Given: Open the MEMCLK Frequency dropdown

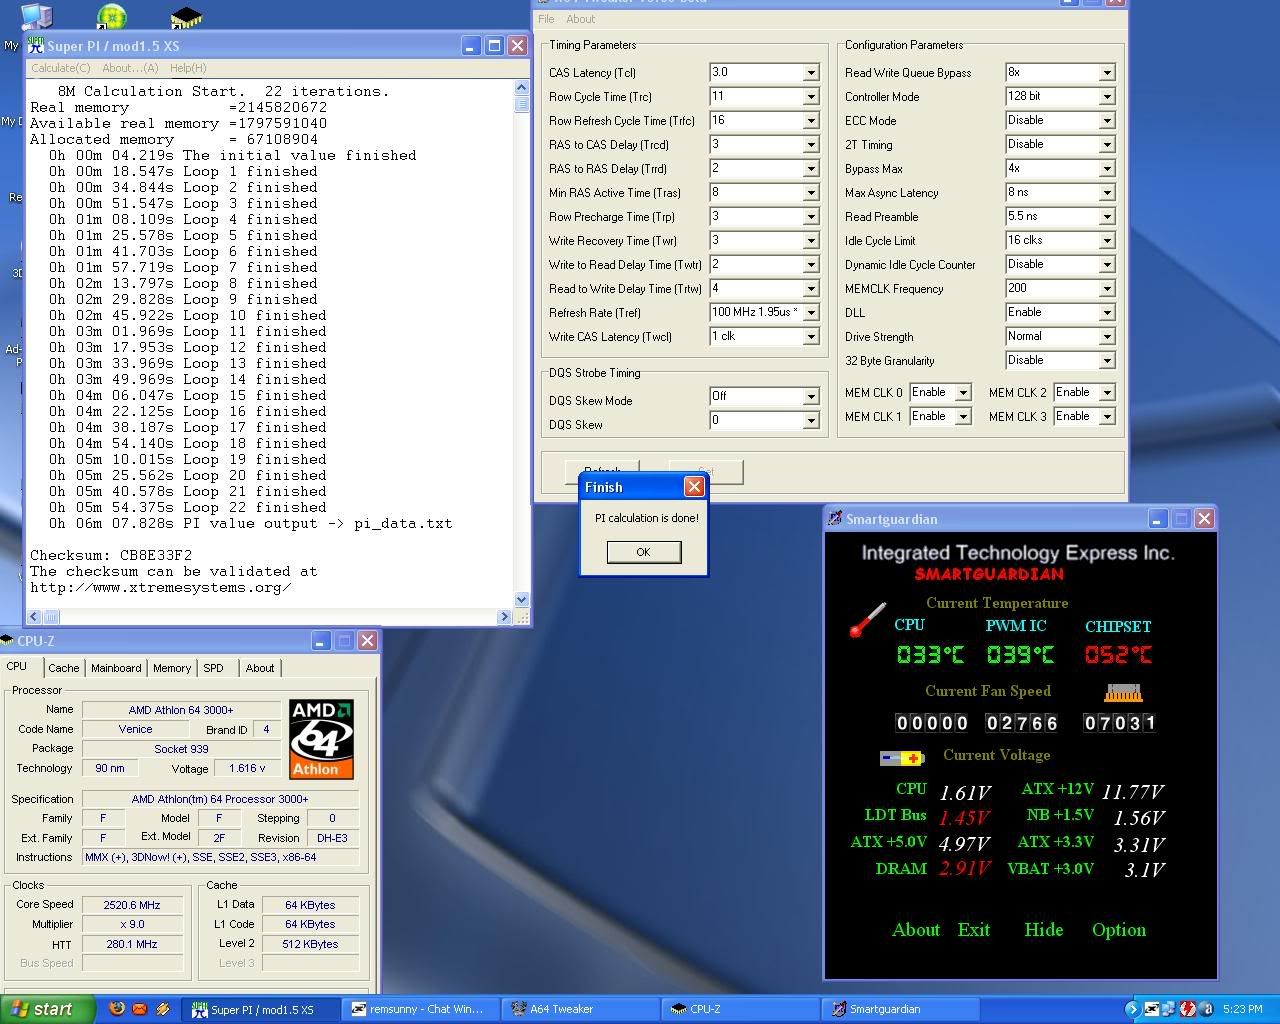Looking at the screenshot, I should (x=1107, y=289).
